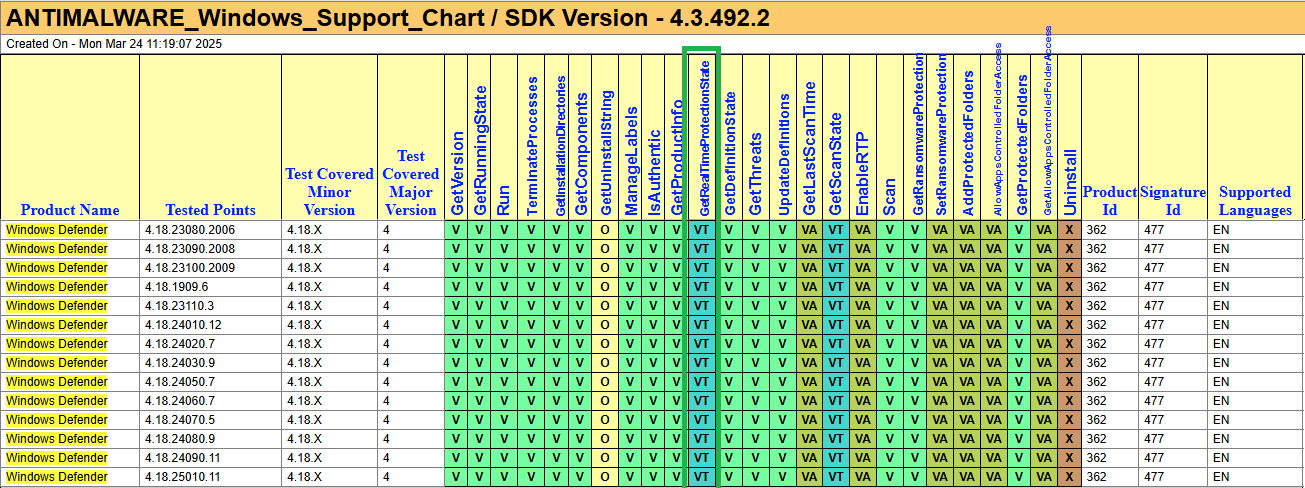1305x488 pixels.
Task: Select the GetLastScanTime column header
Action: pos(810,147)
